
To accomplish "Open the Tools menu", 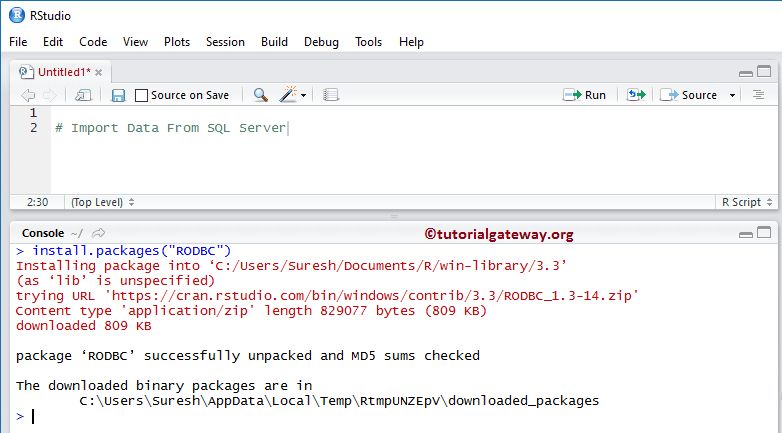I will click(x=369, y=42).
